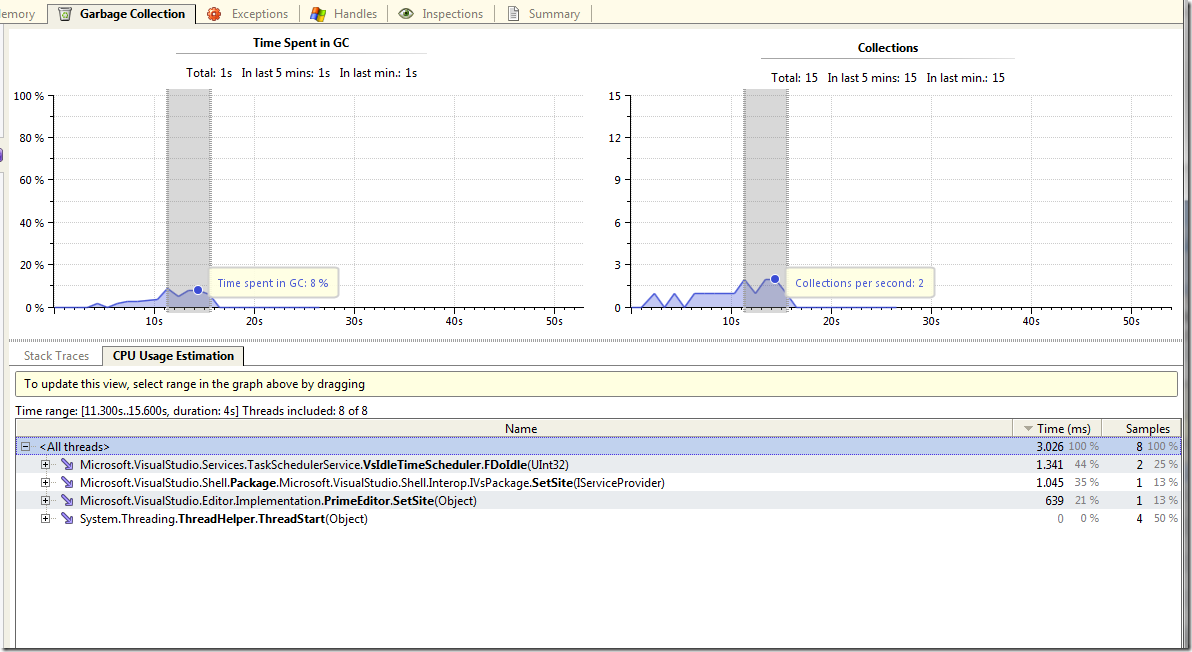Click the 'Time Spent in GC' chart title
The width and height of the screenshot is (1192, 652).
pyautogui.click(x=301, y=43)
